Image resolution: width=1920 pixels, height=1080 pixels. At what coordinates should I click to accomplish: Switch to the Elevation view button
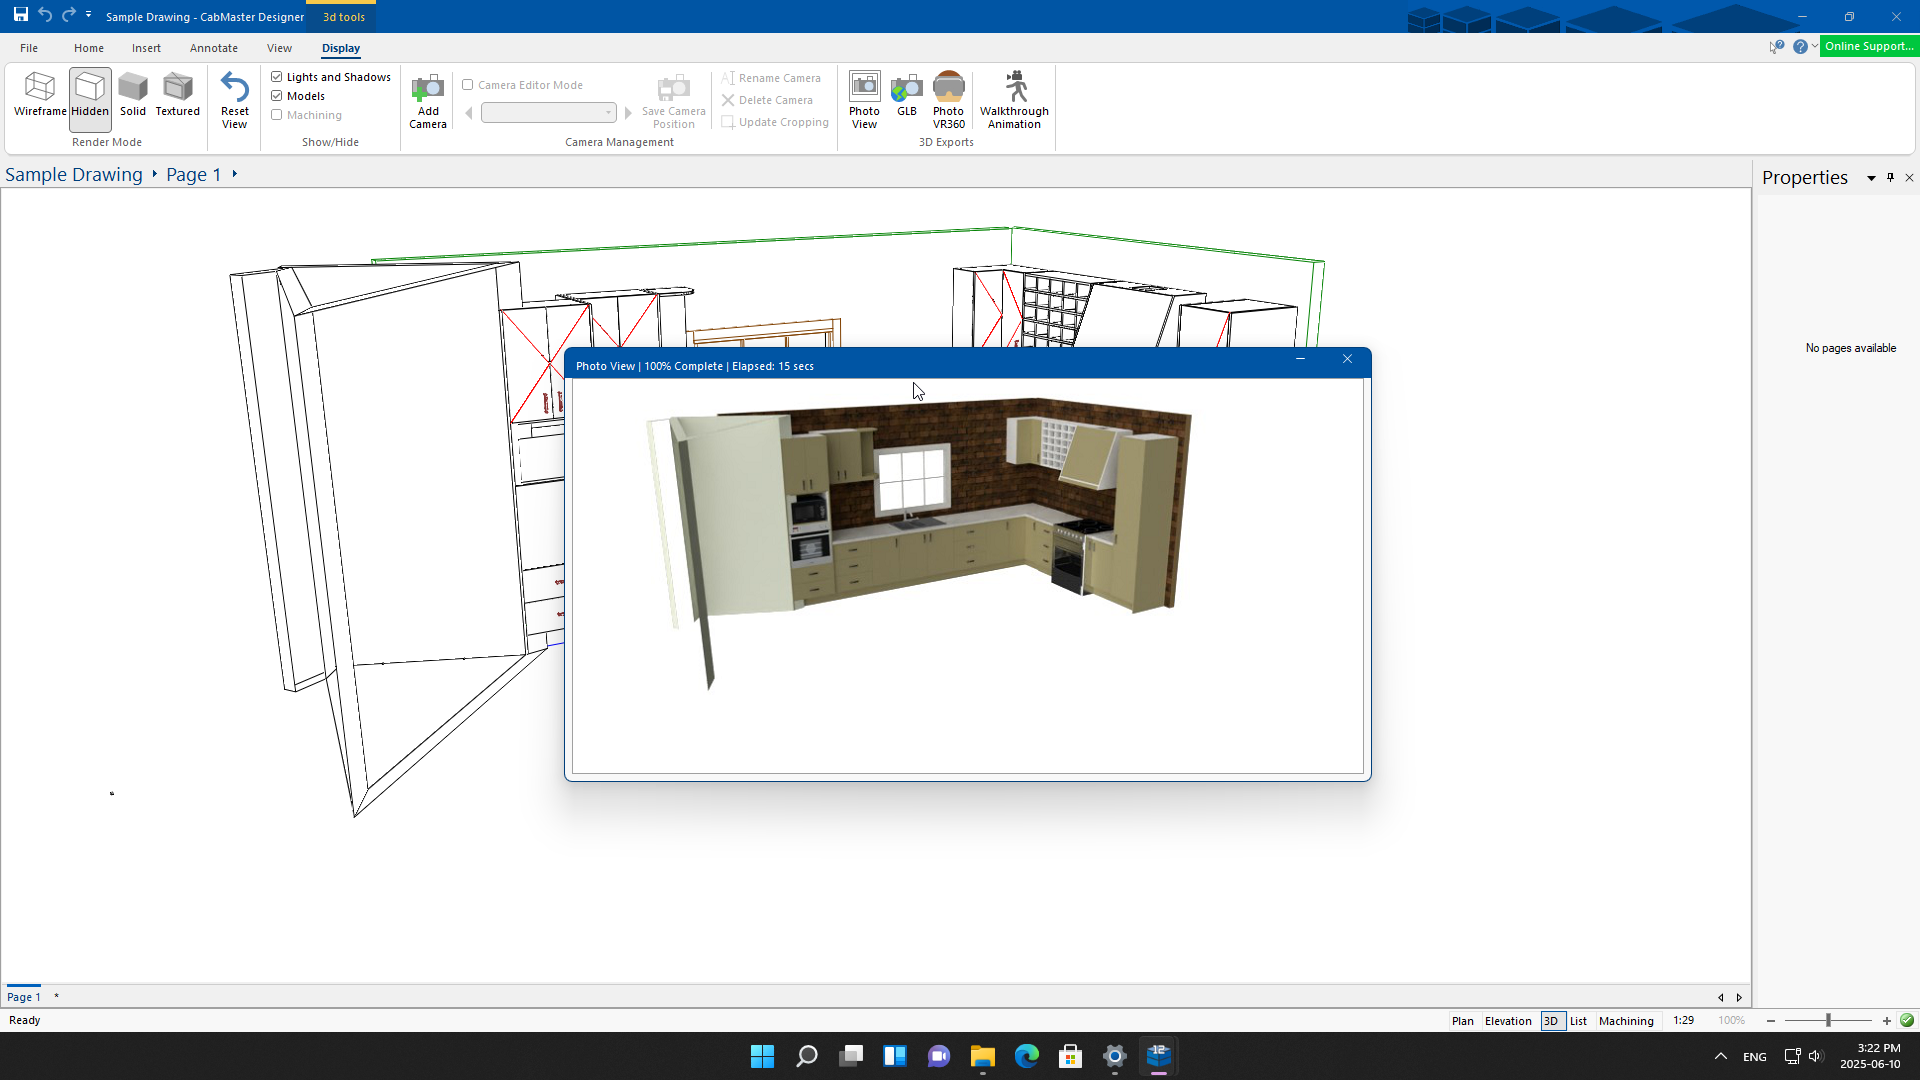coord(1508,1021)
